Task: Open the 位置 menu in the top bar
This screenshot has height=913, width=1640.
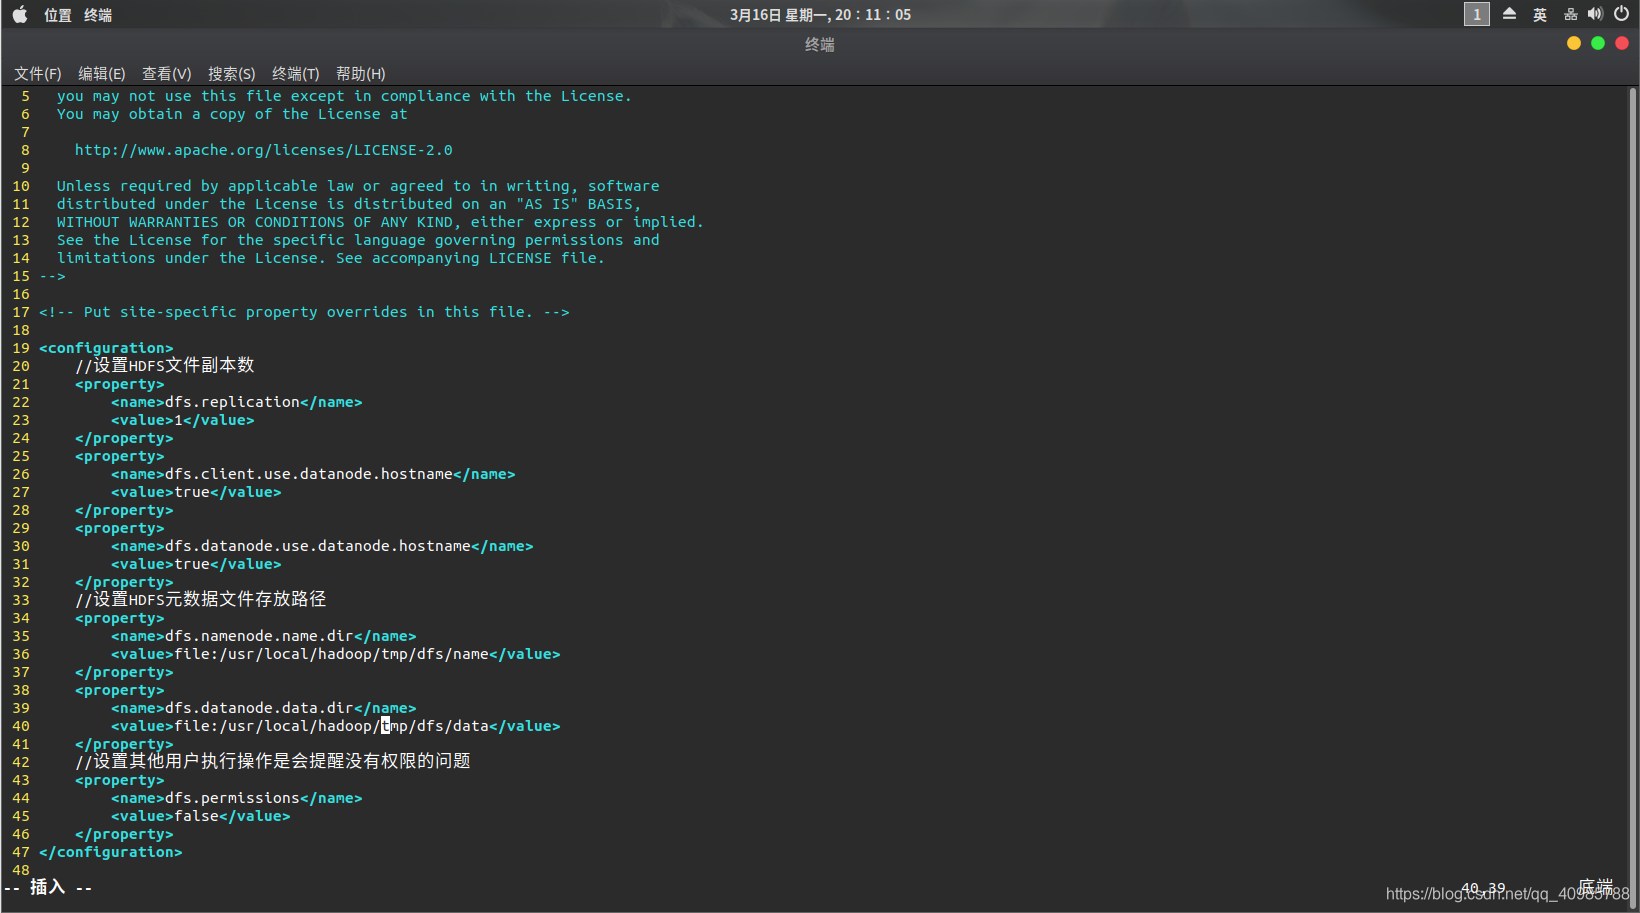Action: pos(58,15)
